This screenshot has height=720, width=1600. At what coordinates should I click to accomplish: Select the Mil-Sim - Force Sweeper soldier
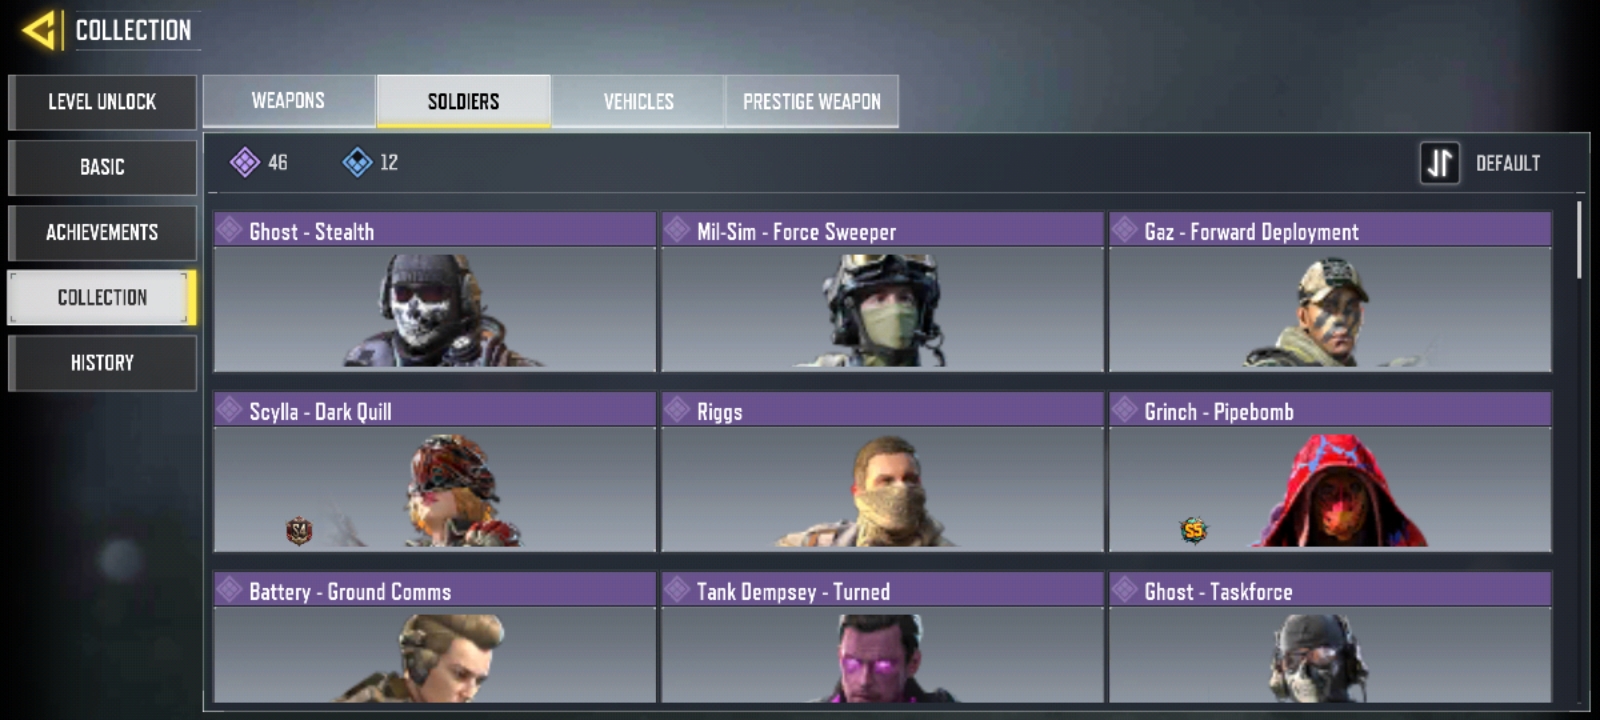[x=882, y=291]
